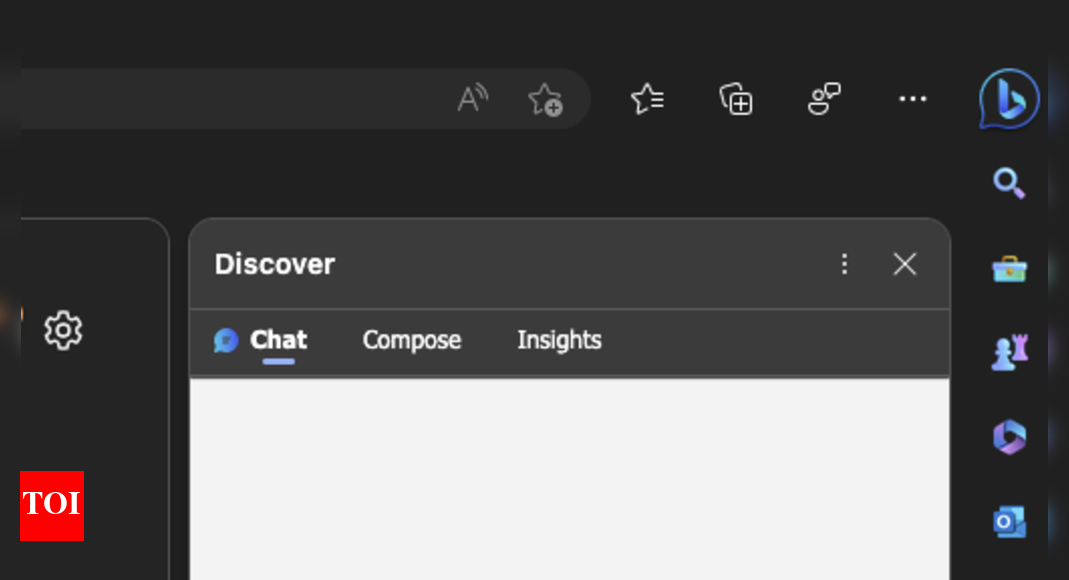Open Settings and more menu
Image resolution: width=1069 pixels, height=580 pixels.
pos(912,99)
